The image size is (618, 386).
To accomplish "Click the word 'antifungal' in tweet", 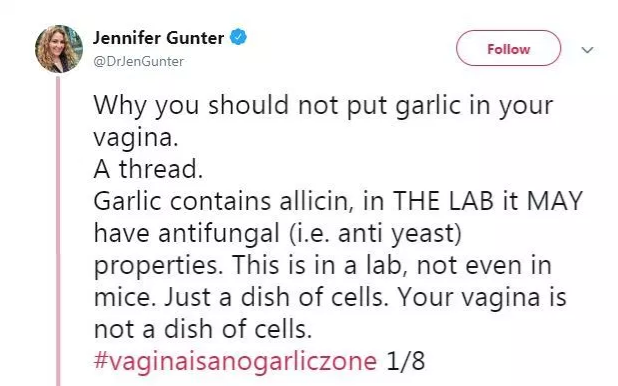I will pos(219,233).
